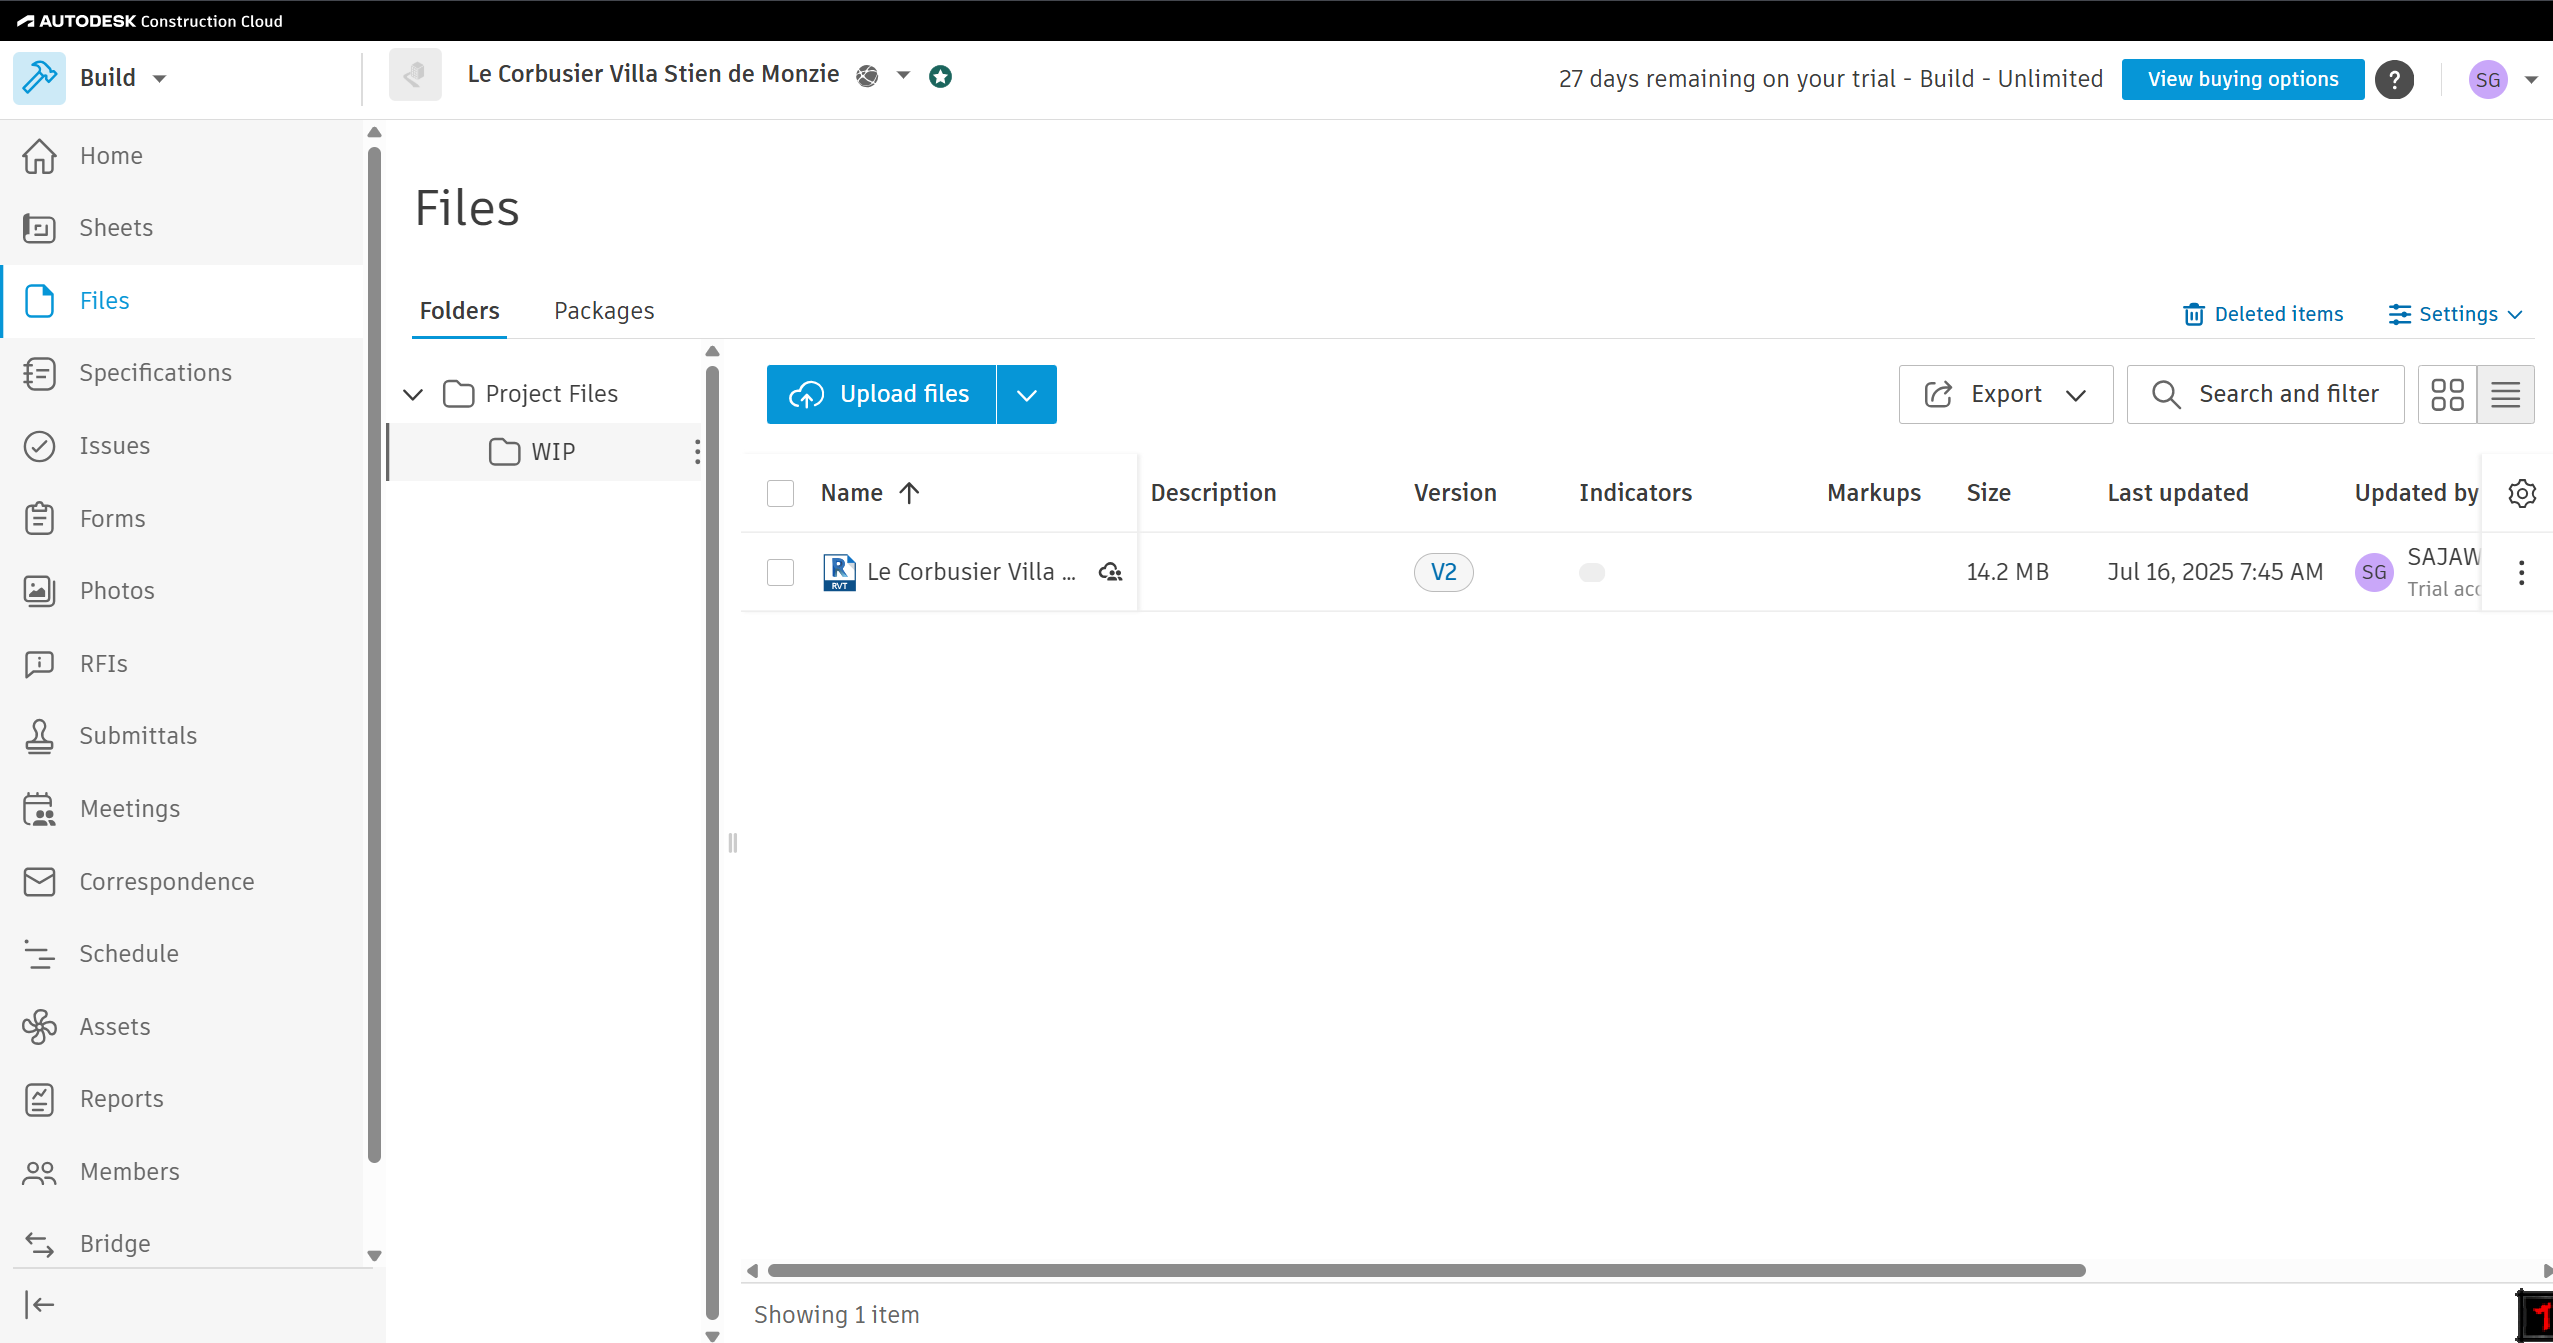Open the Issues section
The height and width of the screenshot is (1343, 2553).
point(182,446)
